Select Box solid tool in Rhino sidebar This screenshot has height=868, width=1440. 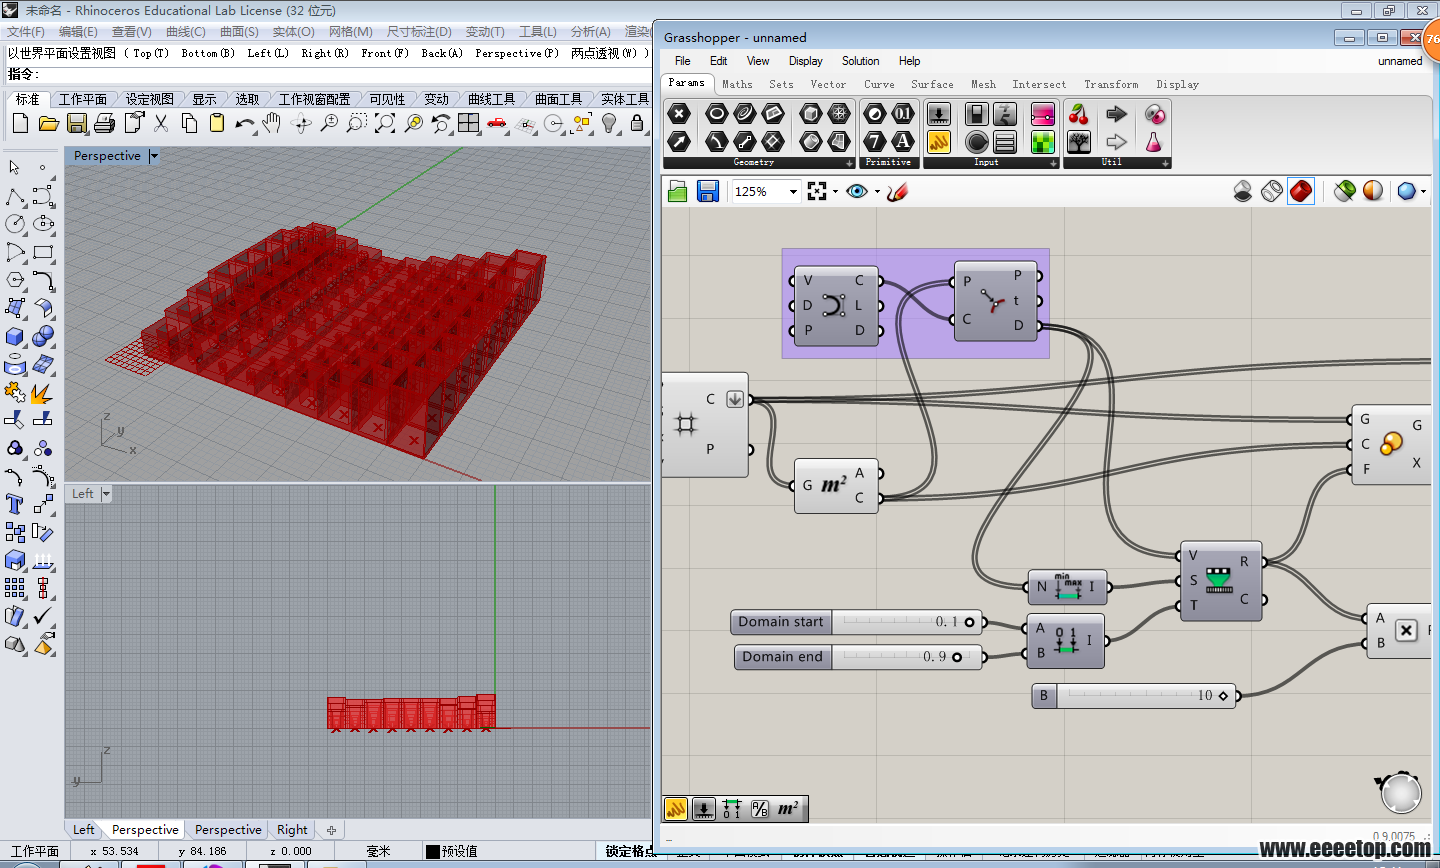(15, 336)
